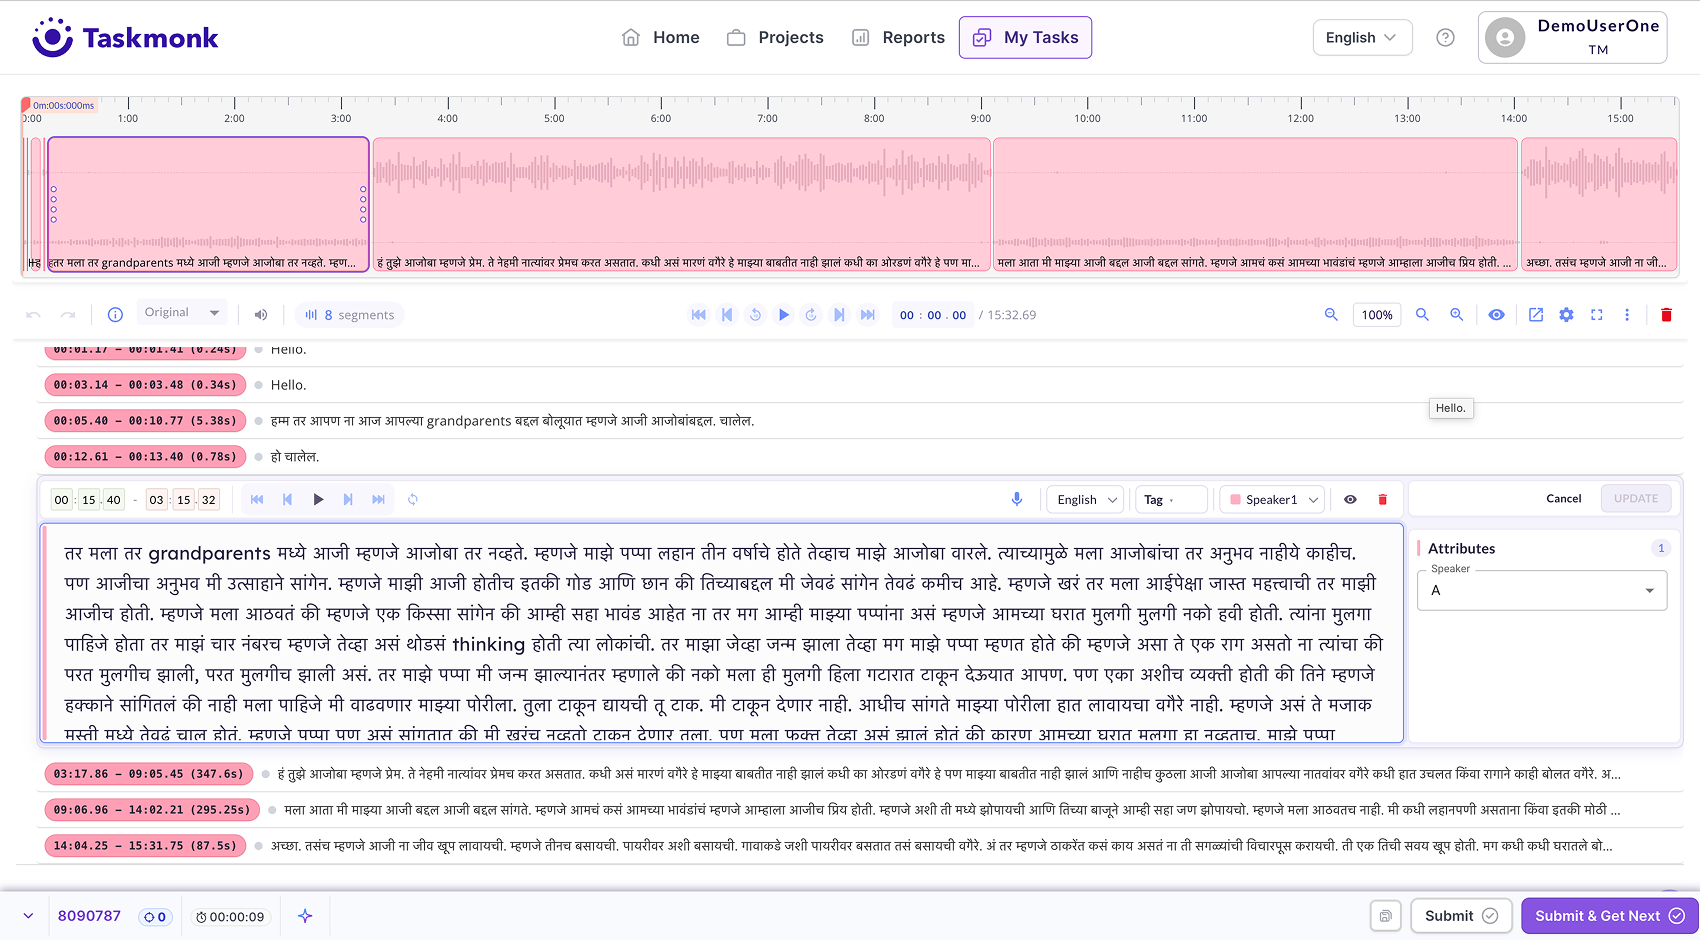Click the Cancel button

(1564, 498)
